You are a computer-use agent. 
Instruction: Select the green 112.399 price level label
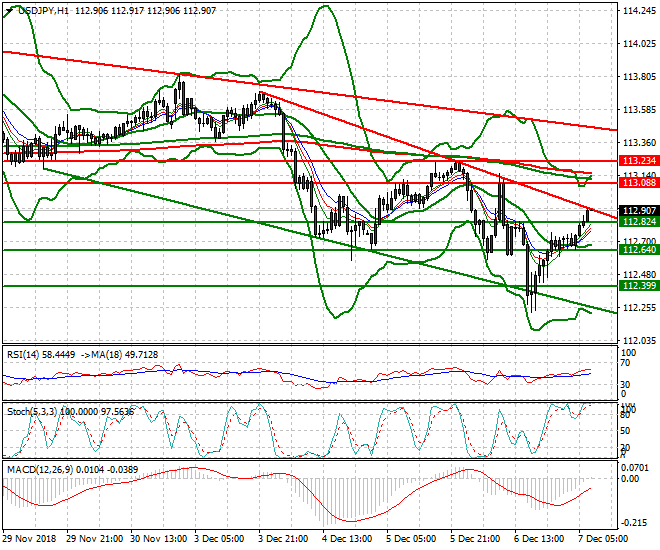(639, 286)
